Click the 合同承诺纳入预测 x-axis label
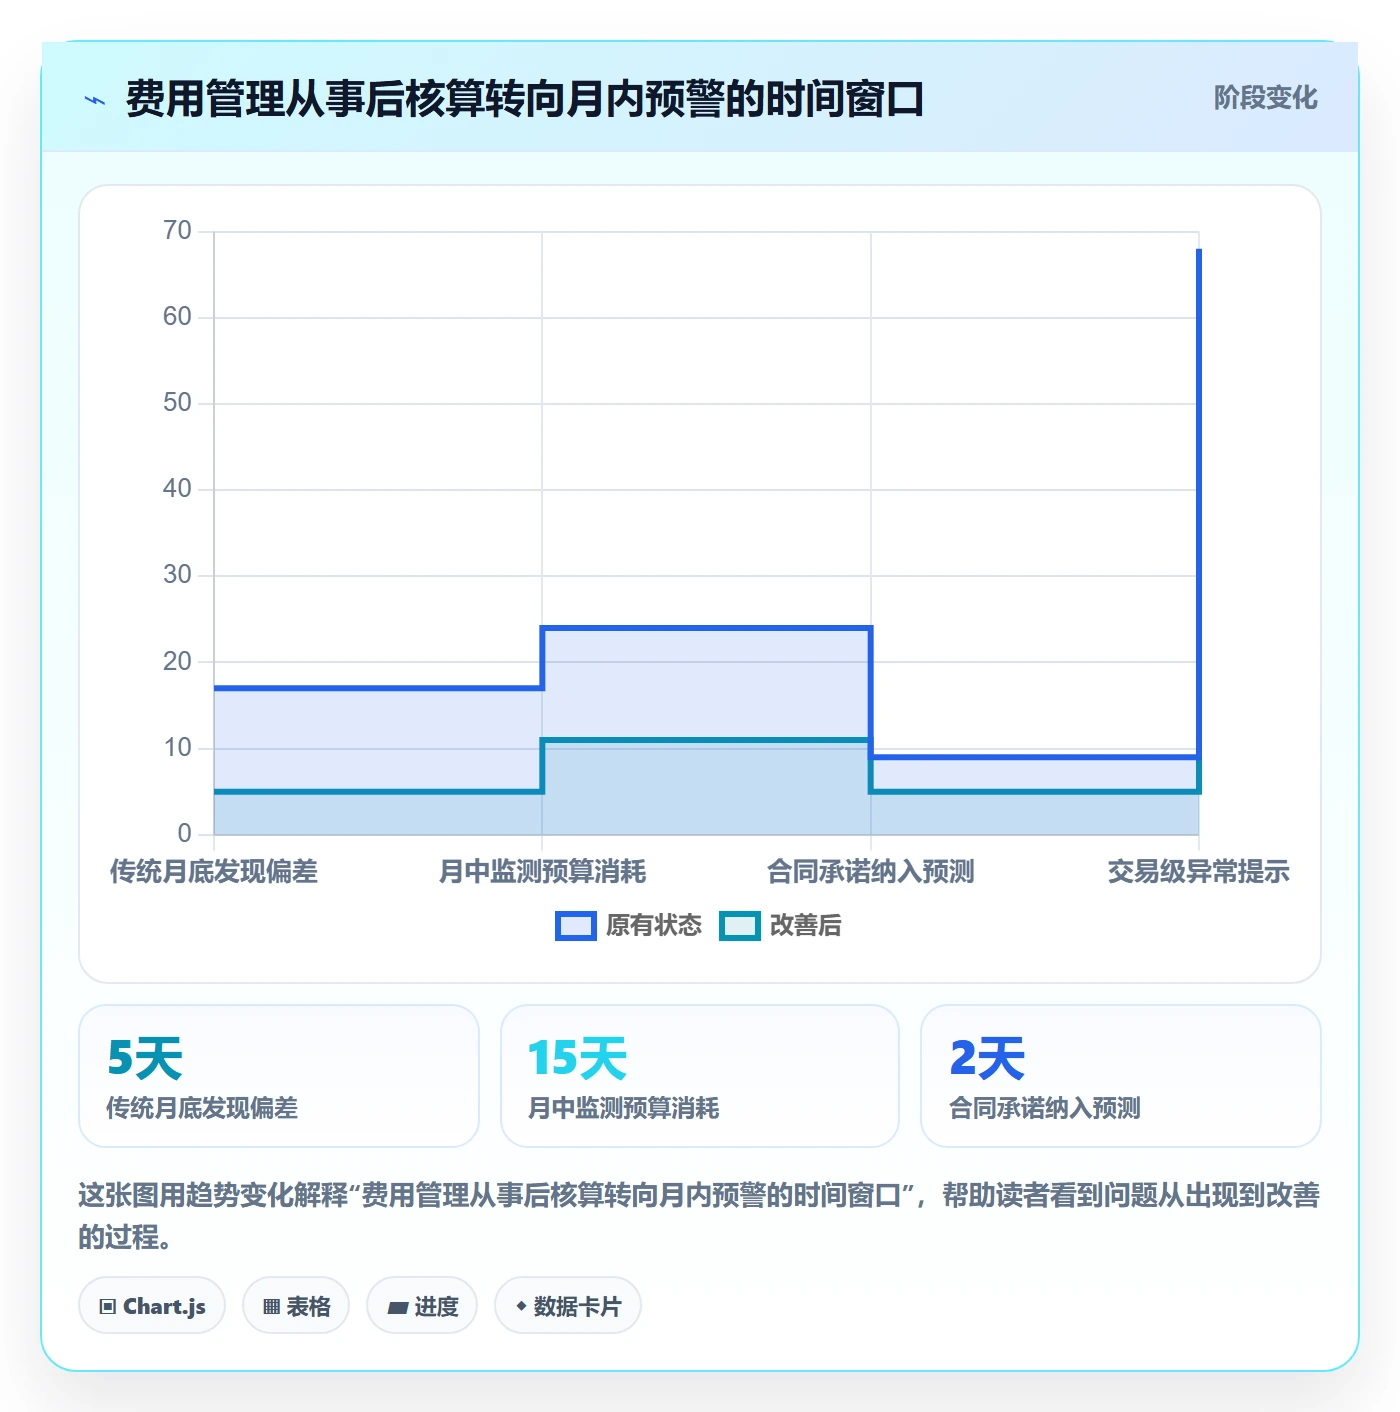The image size is (1400, 1412). (871, 872)
